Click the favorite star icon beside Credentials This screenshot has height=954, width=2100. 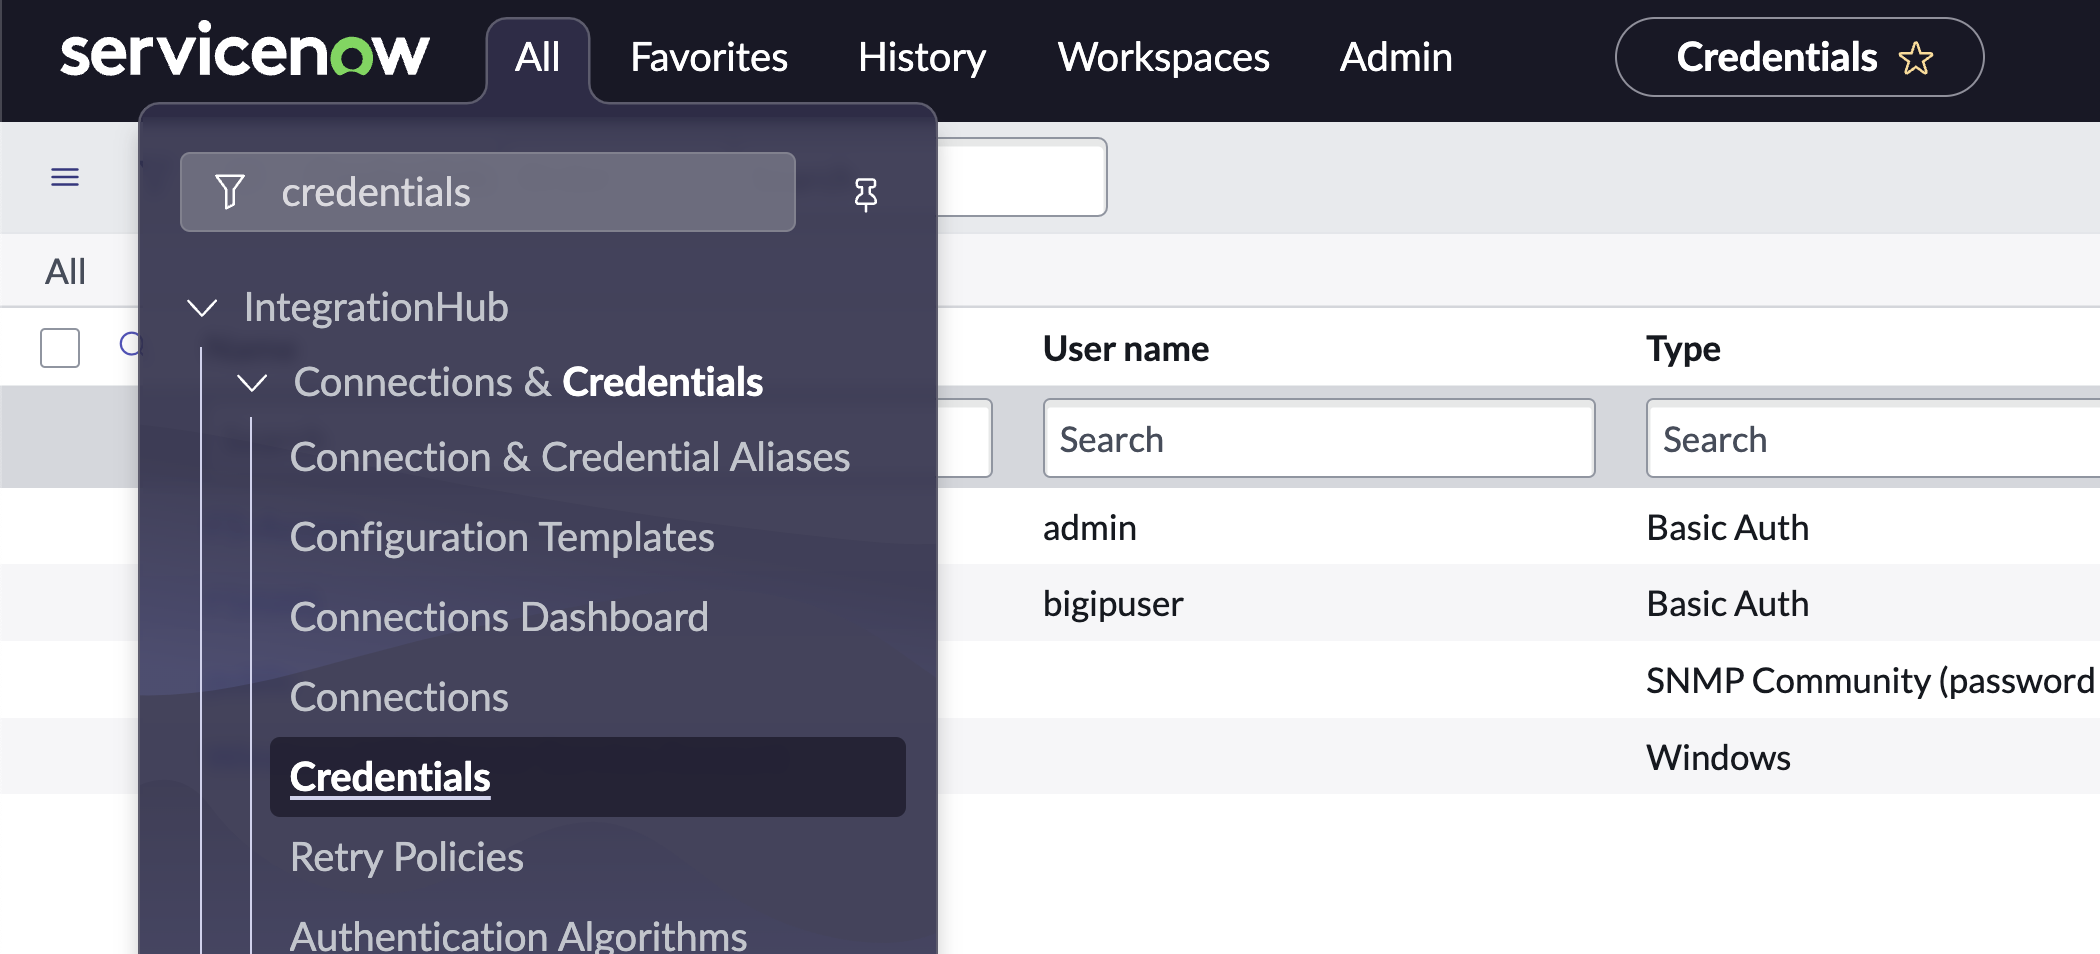click(x=1915, y=58)
